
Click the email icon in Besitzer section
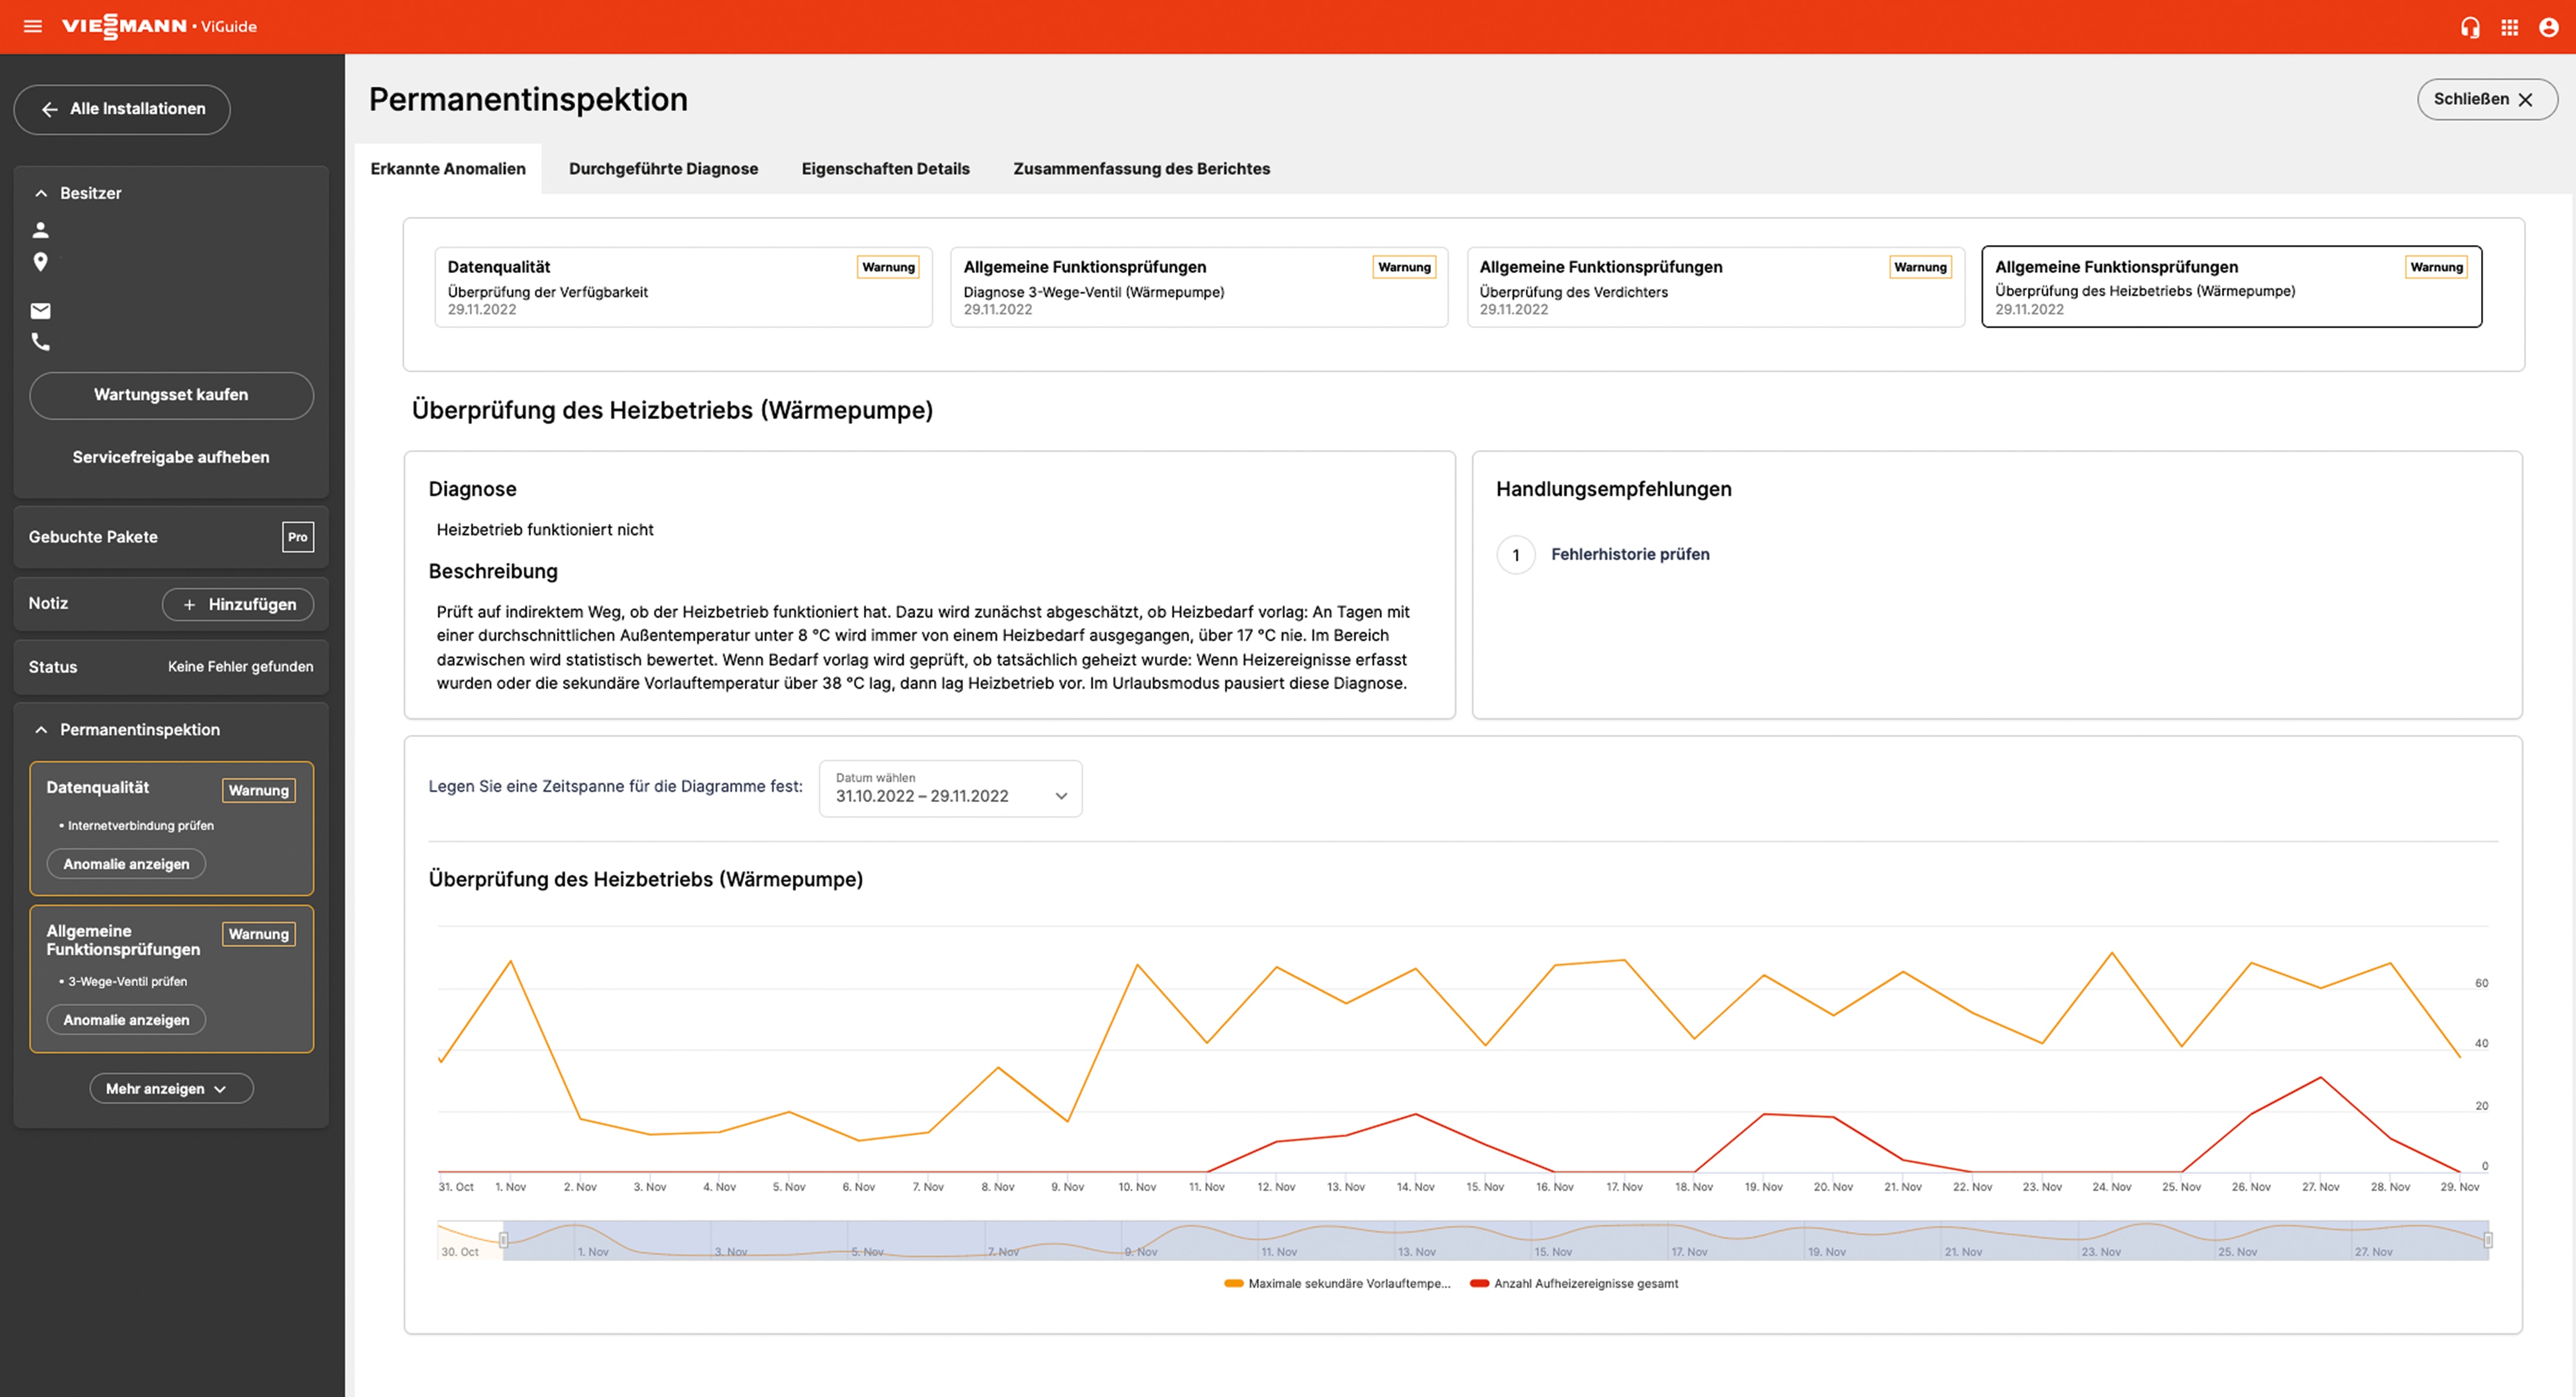tap(41, 311)
